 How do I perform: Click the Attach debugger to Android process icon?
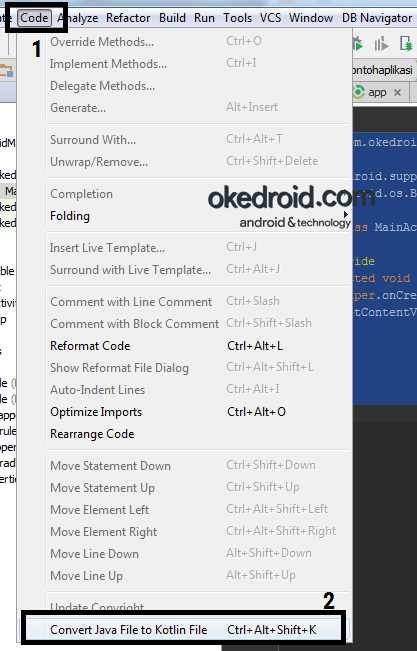(x=406, y=44)
